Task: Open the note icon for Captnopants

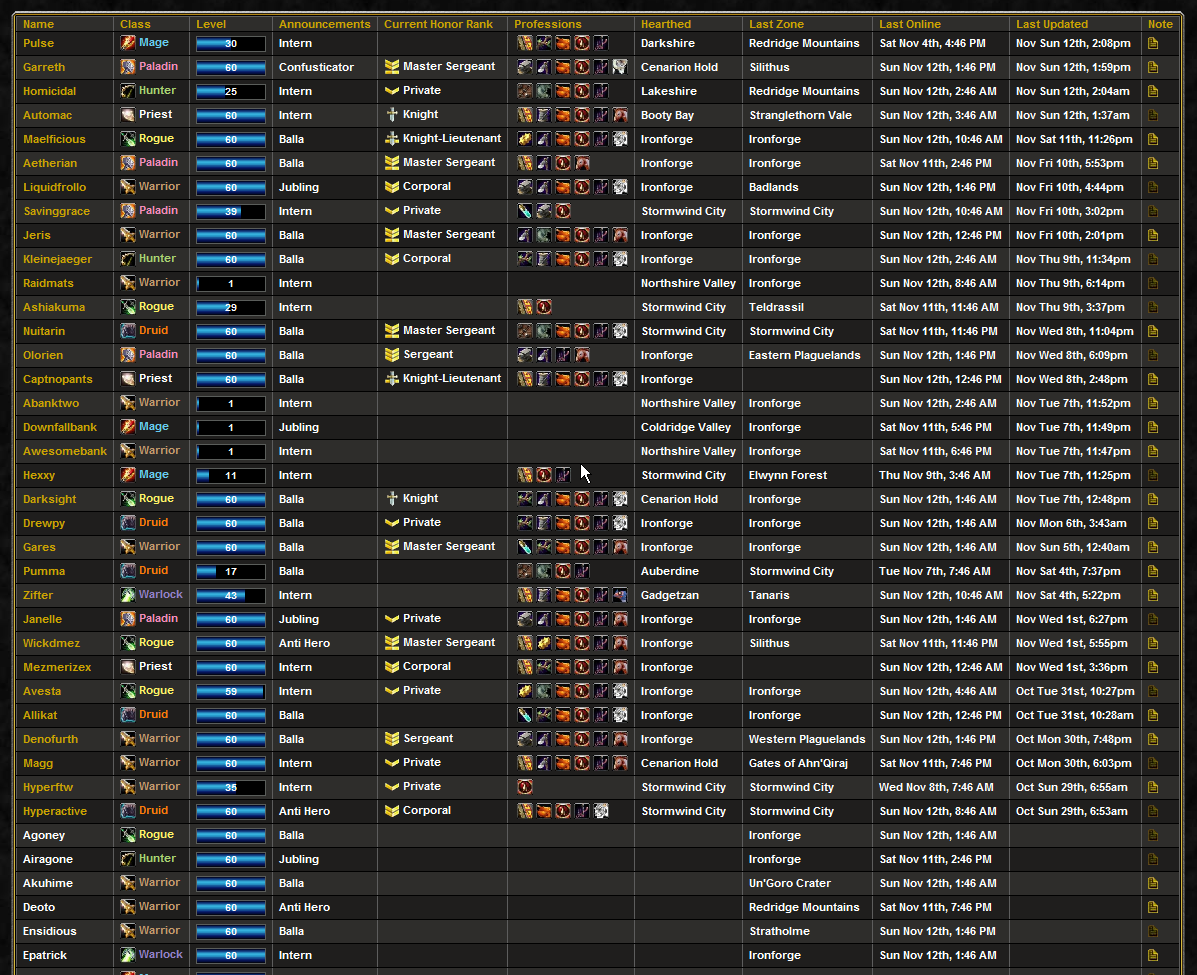Action: click(x=1153, y=379)
